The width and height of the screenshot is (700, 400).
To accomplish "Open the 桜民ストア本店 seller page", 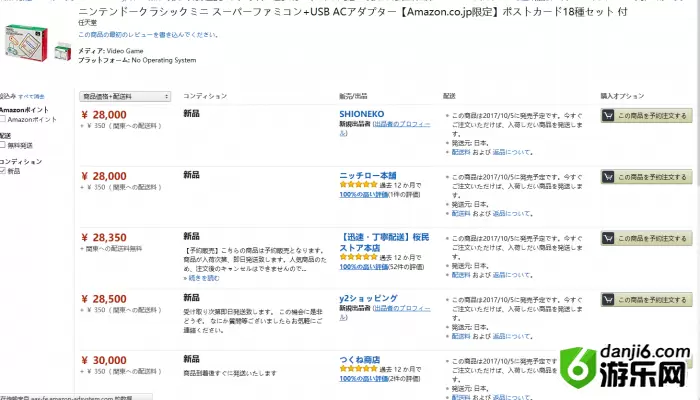I will pyautogui.click(x=384, y=242).
